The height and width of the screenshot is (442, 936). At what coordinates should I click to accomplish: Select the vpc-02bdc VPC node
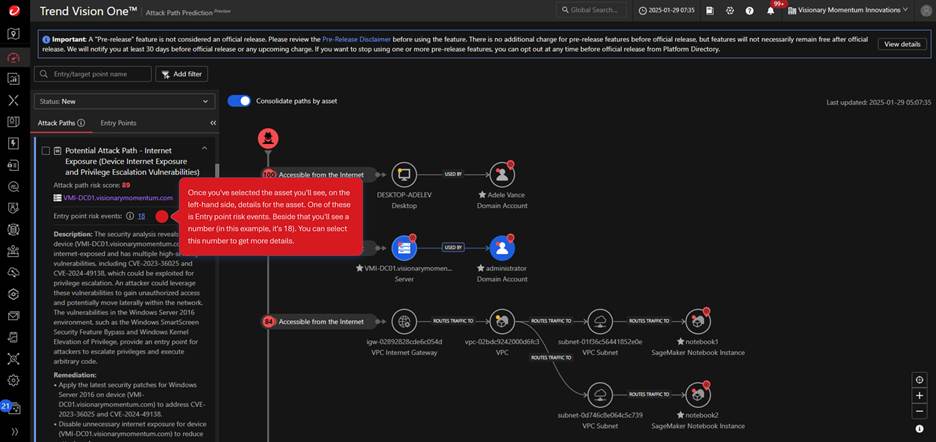point(502,321)
